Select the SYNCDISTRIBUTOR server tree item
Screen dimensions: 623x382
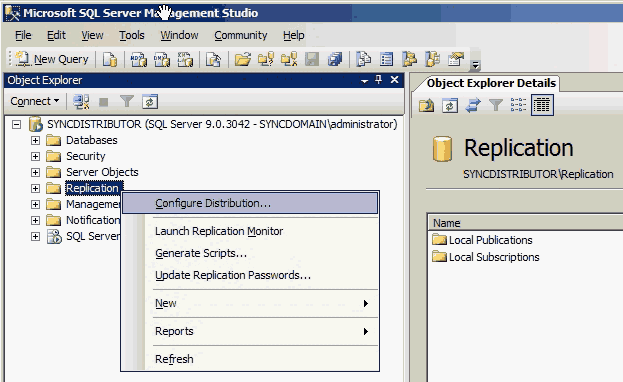(x=222, y=124)
